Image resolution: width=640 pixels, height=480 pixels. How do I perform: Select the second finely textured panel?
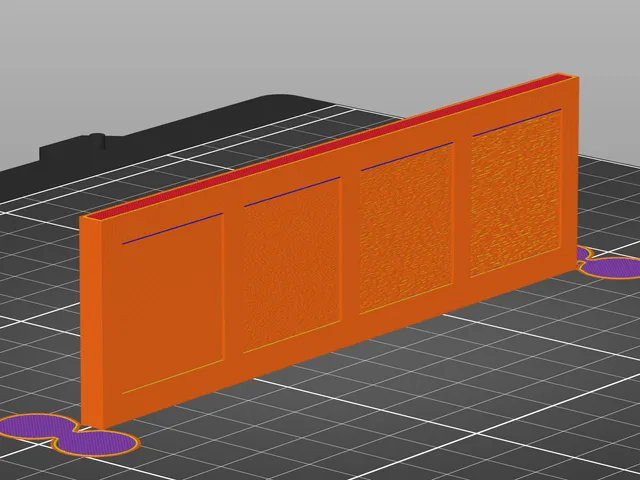[292, 265]
